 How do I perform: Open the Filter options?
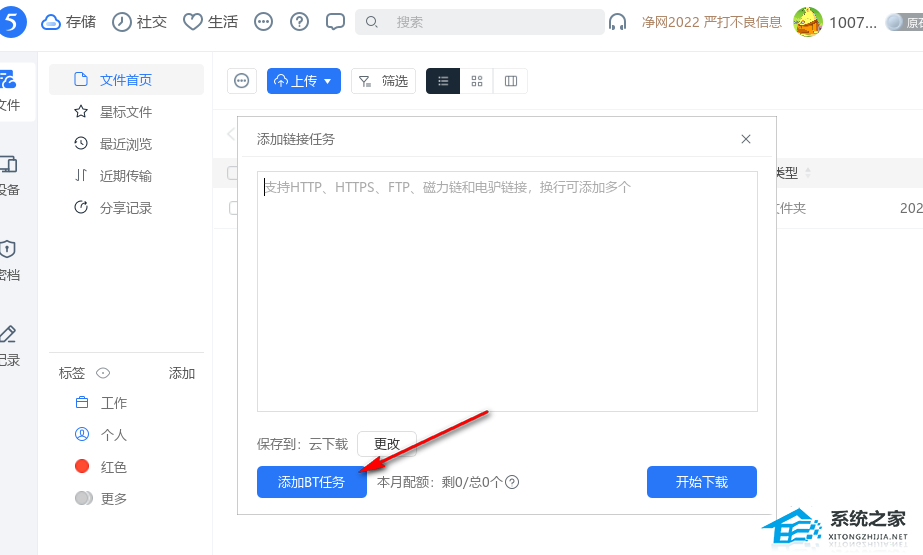pos(383,81)
